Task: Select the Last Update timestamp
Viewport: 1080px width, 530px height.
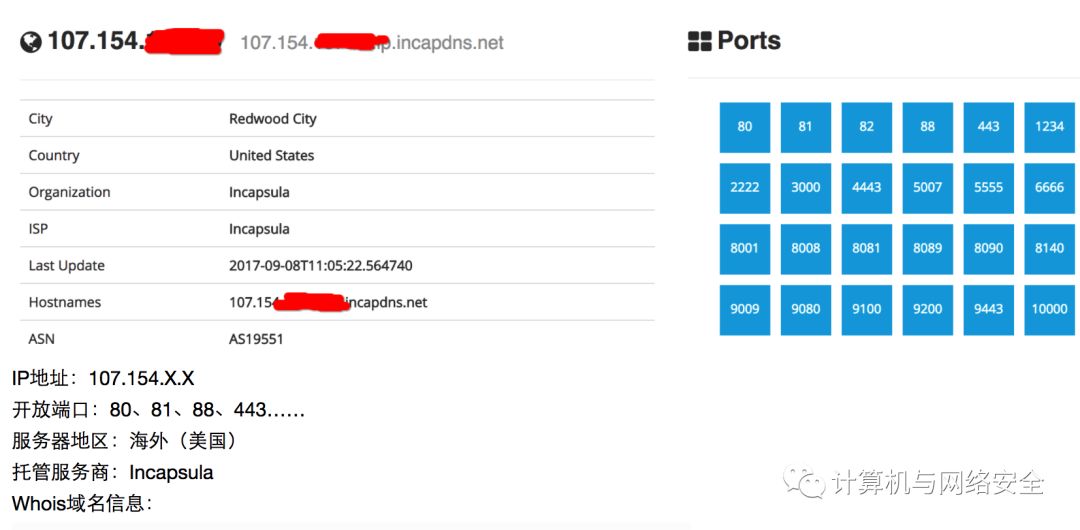Action: (320, 266)
